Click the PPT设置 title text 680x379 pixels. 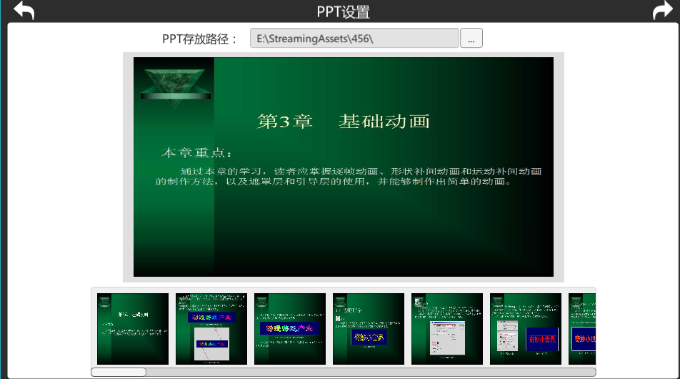click(343, 12)
